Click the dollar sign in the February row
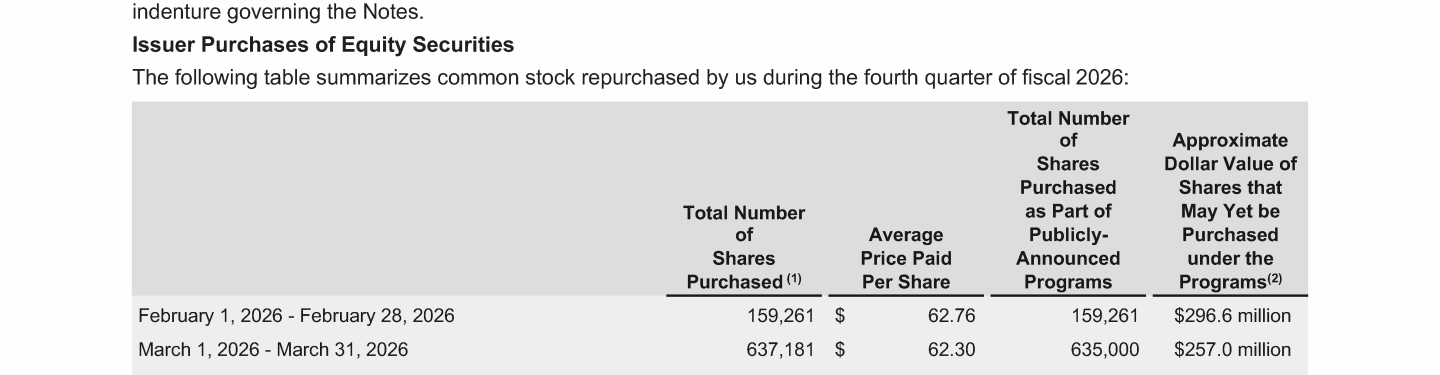The image size is (1440, 375). pyautogui.click(x=841, y=316)
